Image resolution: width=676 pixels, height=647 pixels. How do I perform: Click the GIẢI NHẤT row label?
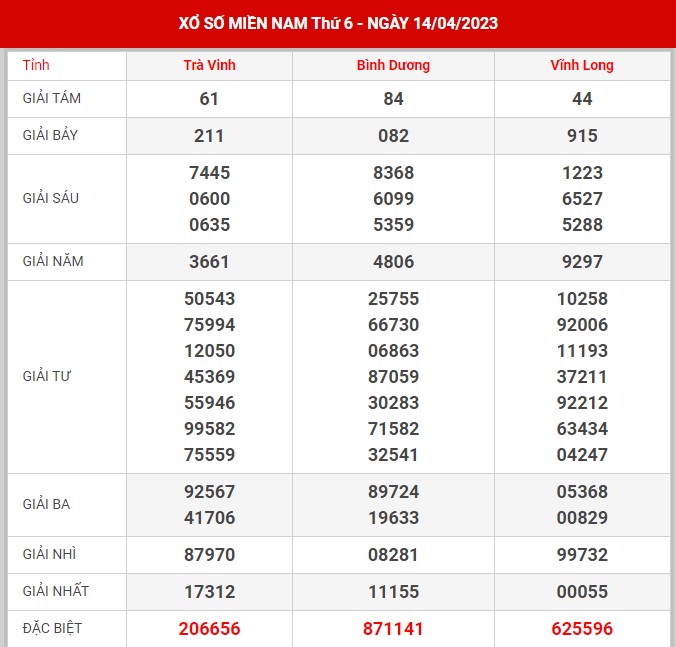(56, 591)
